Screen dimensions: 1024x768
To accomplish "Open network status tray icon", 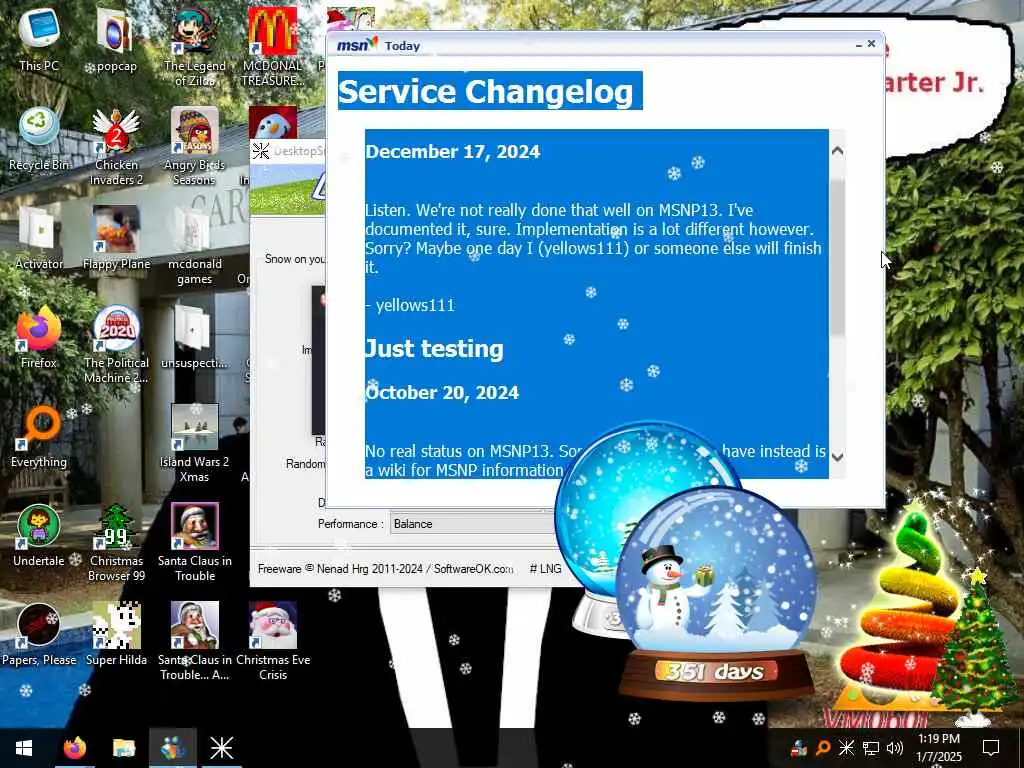I will pyautogui.click(x=871, y=748).
